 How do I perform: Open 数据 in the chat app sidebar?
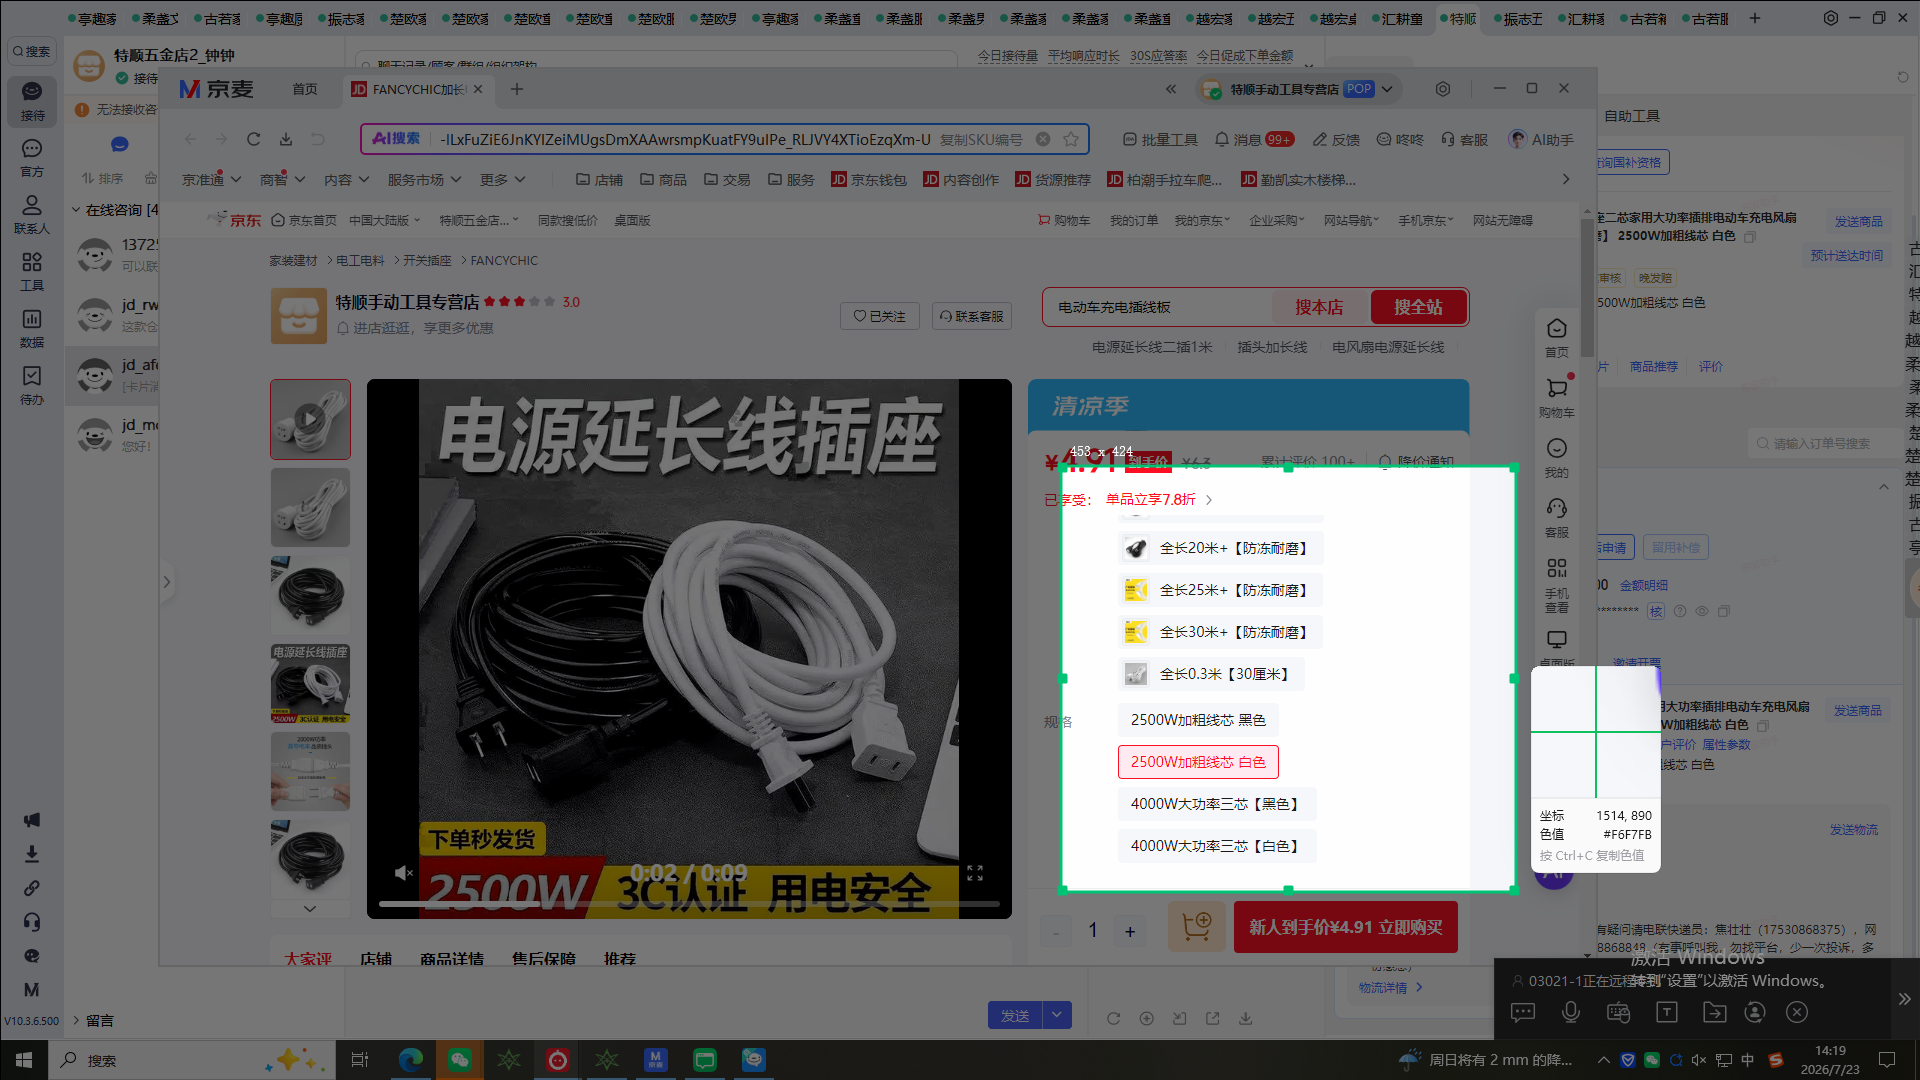[x=32, y=329]
